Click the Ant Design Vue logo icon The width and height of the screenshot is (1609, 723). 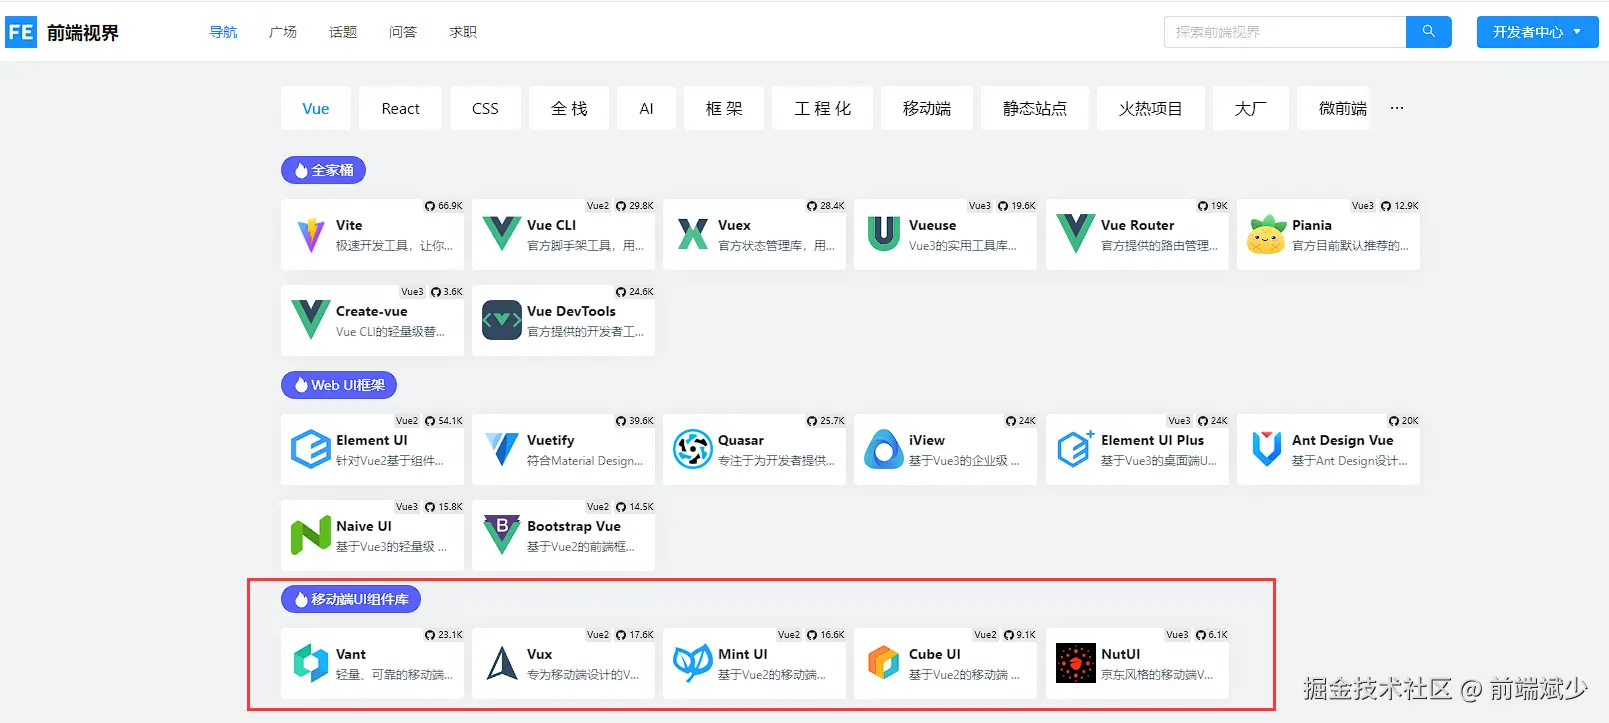(1267, 449)
